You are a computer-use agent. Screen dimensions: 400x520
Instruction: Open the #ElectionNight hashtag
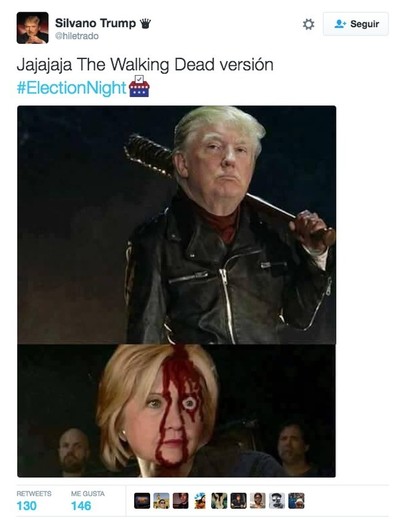71,88
